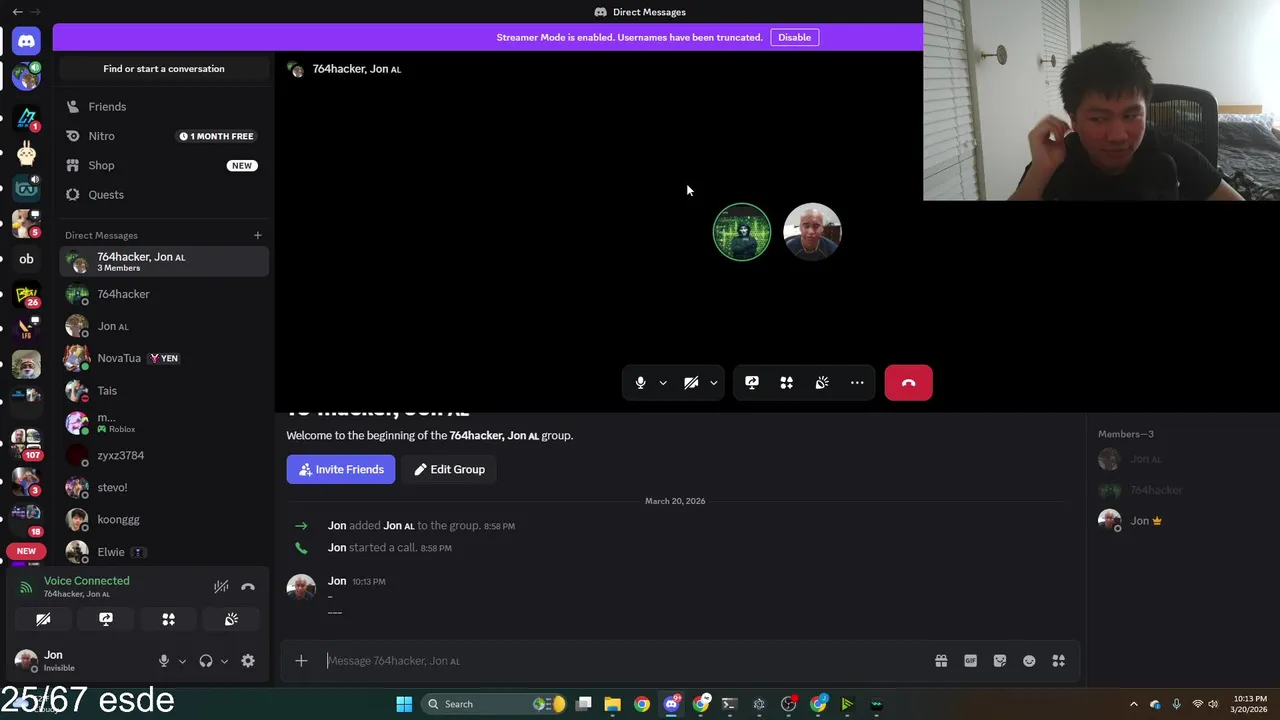Image resolution: width=1280 pixels, height=720 pixels.
Task: Disable Streamer Mode from the banner
Action: coord(795,37)
